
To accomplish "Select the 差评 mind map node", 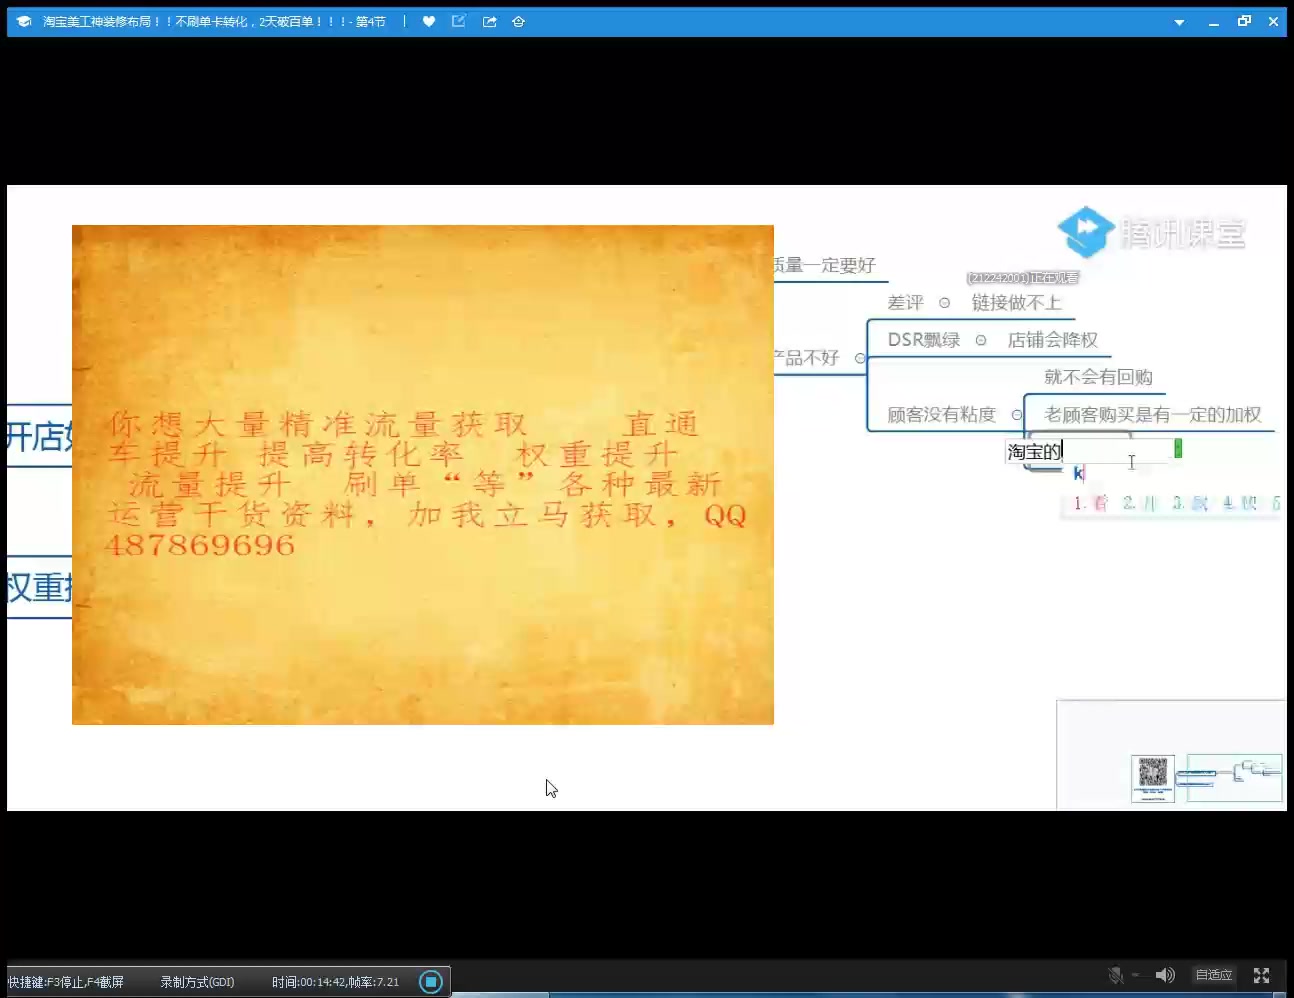I will (905, 303).
